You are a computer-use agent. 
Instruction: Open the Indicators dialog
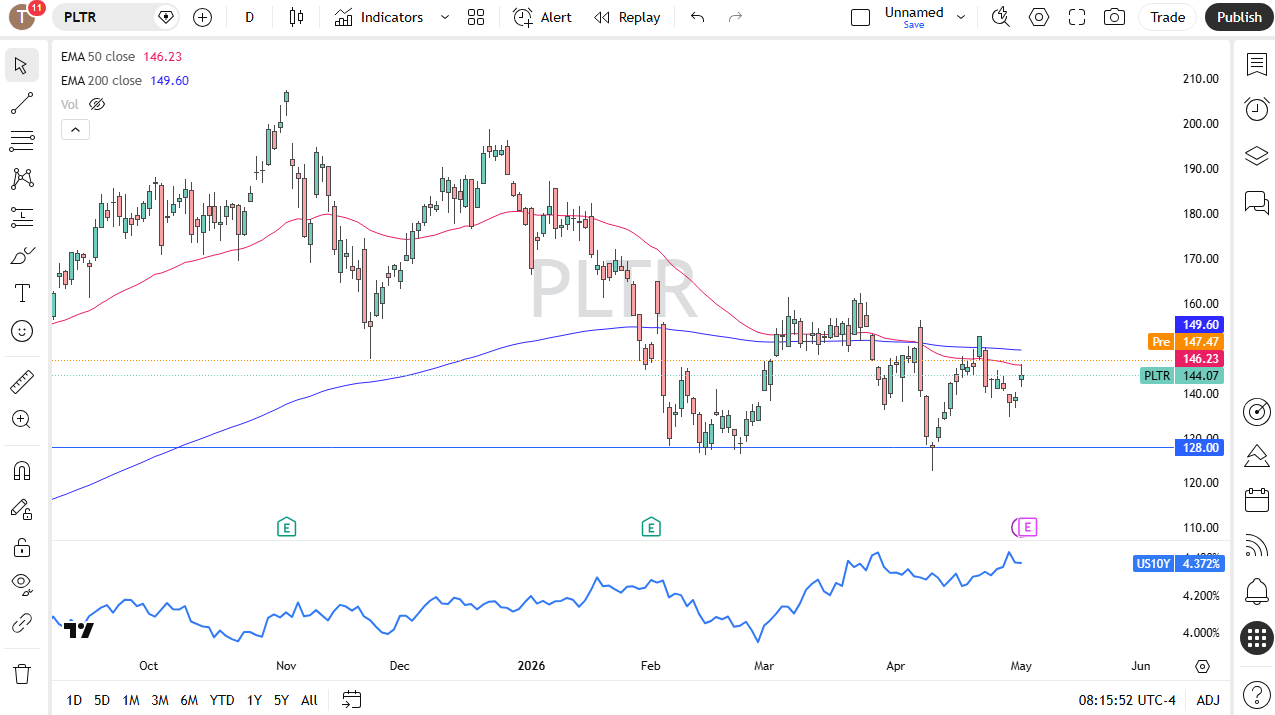379,17
